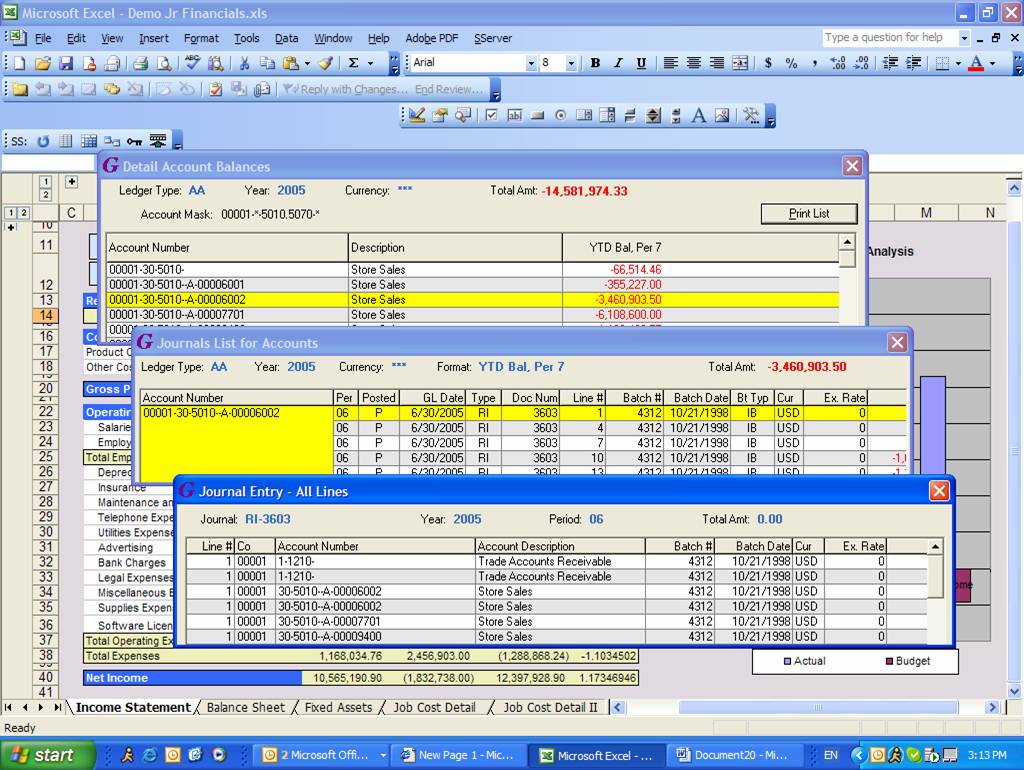
Task: Toggle Design Mode in Control Toolbox
Action: click(x=417, y=116)
